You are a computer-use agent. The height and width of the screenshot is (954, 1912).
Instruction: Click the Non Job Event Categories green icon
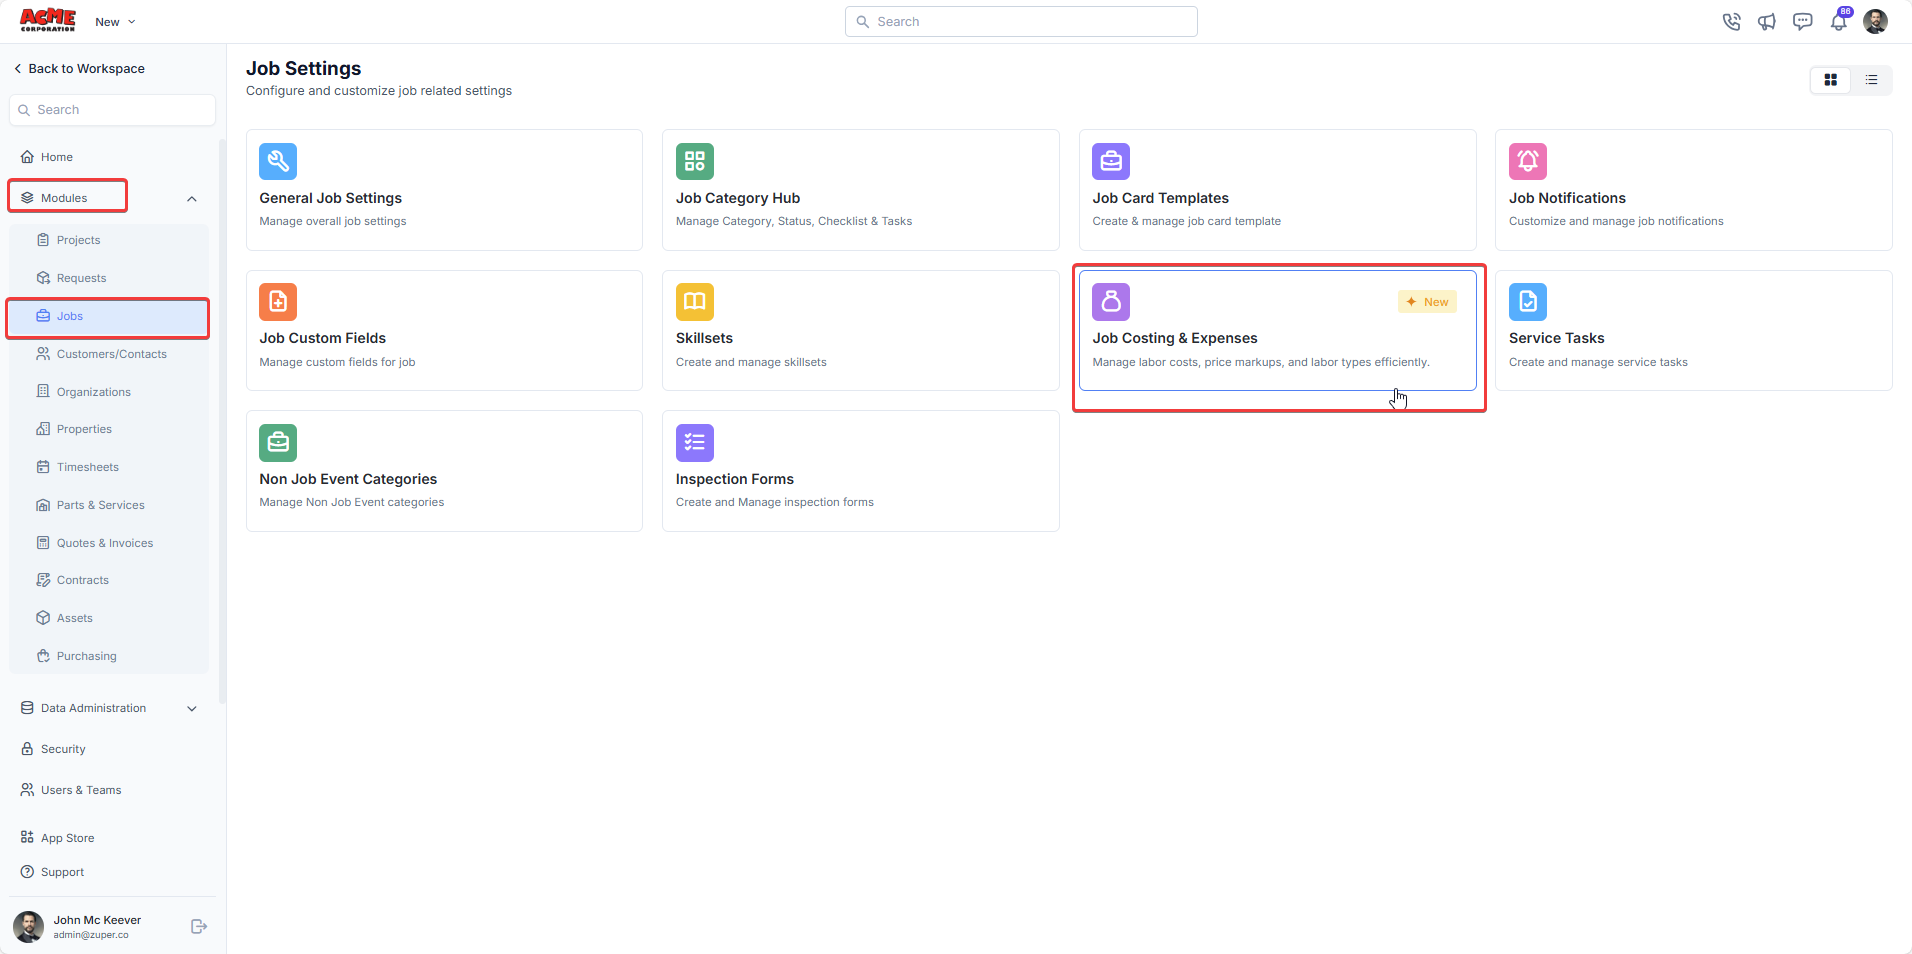point(278,443)
